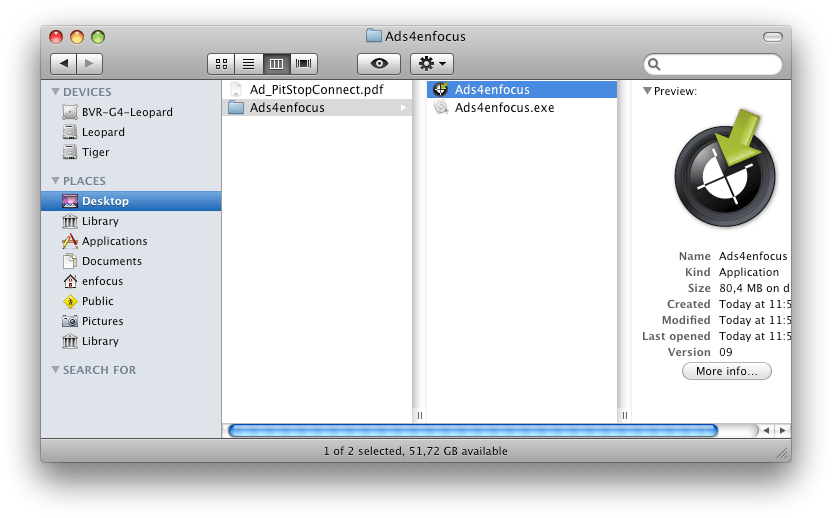Click the PDF document icon

click(236, 90)
